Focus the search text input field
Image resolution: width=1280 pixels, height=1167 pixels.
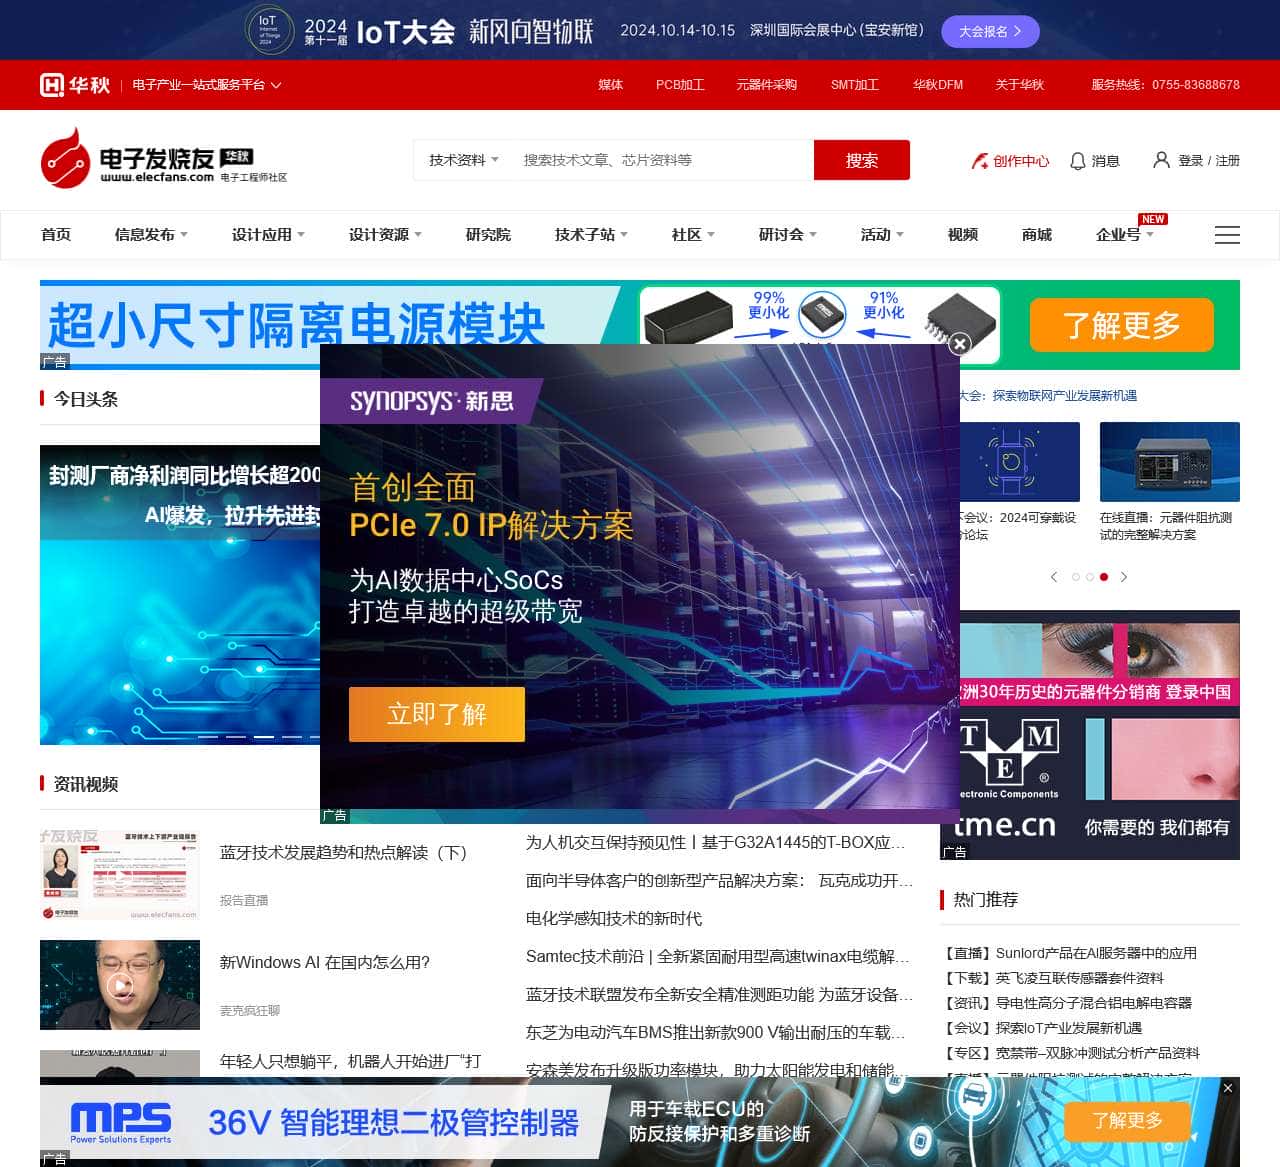661,160
